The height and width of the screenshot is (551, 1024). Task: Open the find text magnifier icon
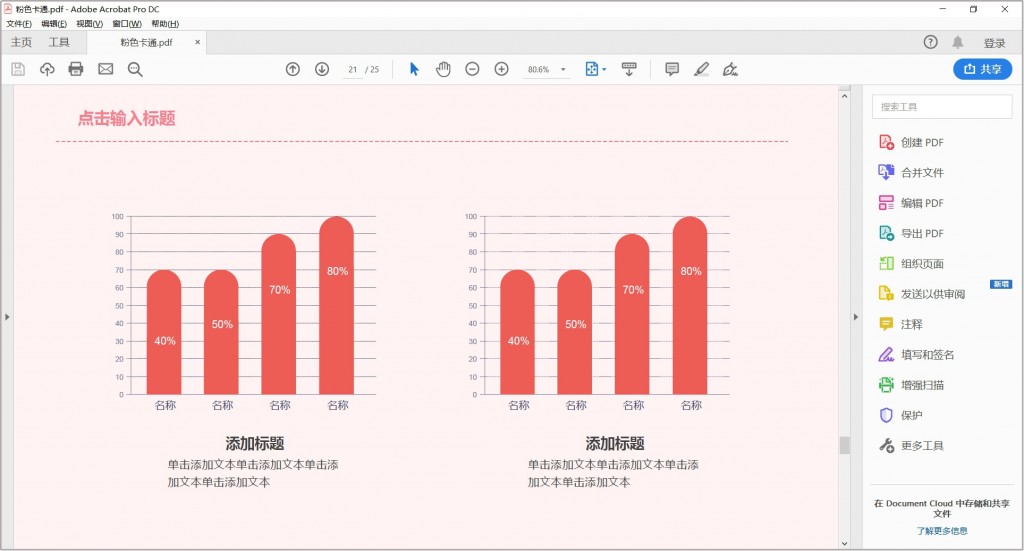click(x=135, y=69)
